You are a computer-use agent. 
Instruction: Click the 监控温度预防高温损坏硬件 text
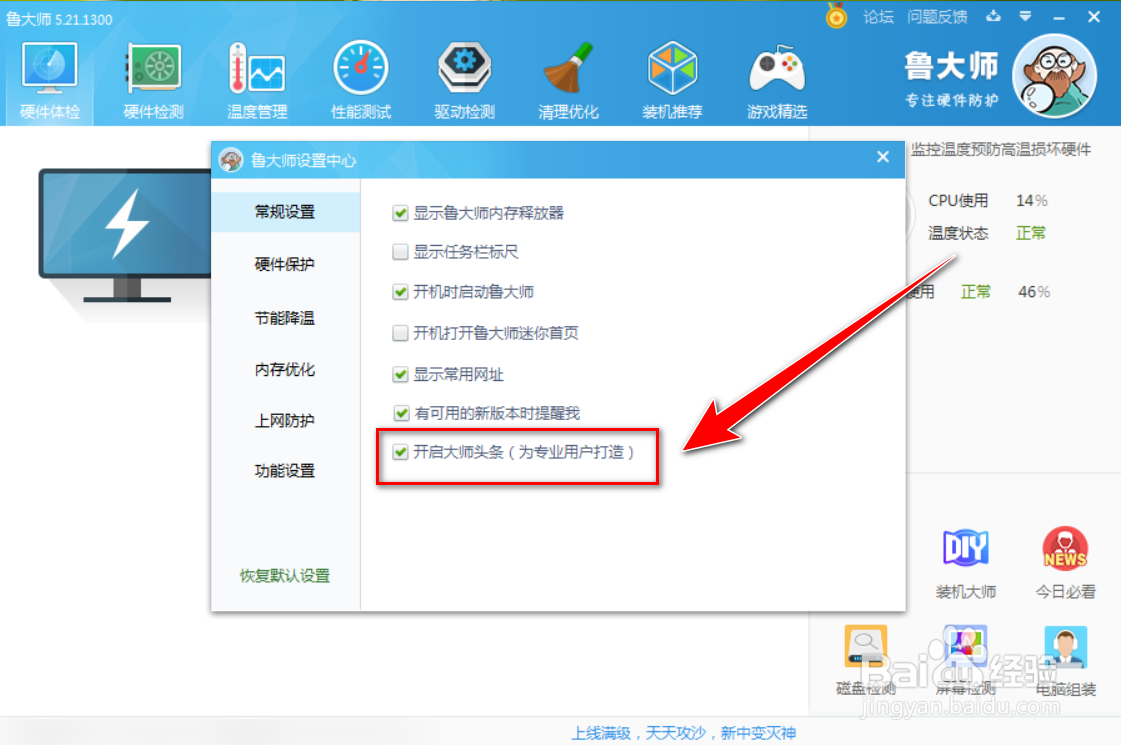[1001, 149]
